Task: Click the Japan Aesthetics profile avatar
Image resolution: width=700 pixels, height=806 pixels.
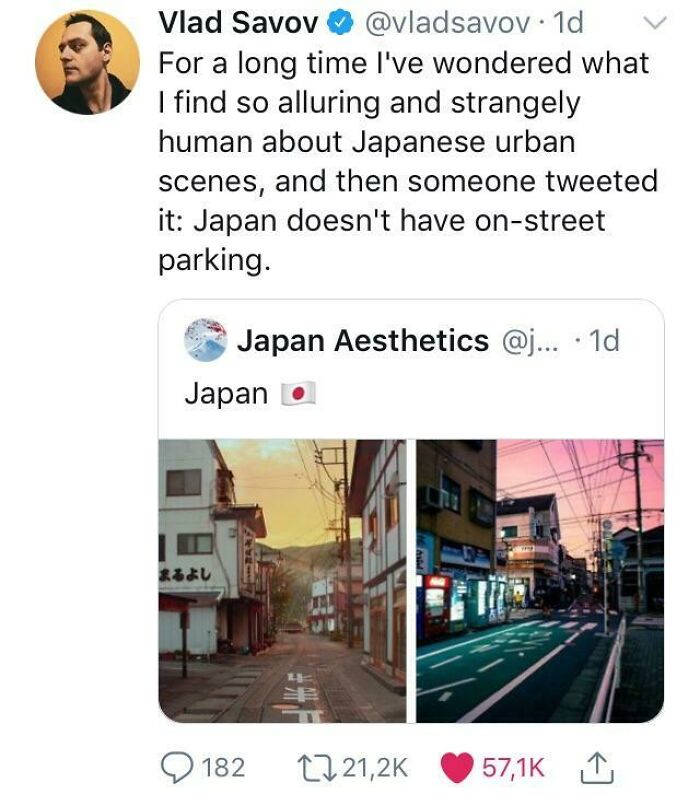Action: coord(204,341)
